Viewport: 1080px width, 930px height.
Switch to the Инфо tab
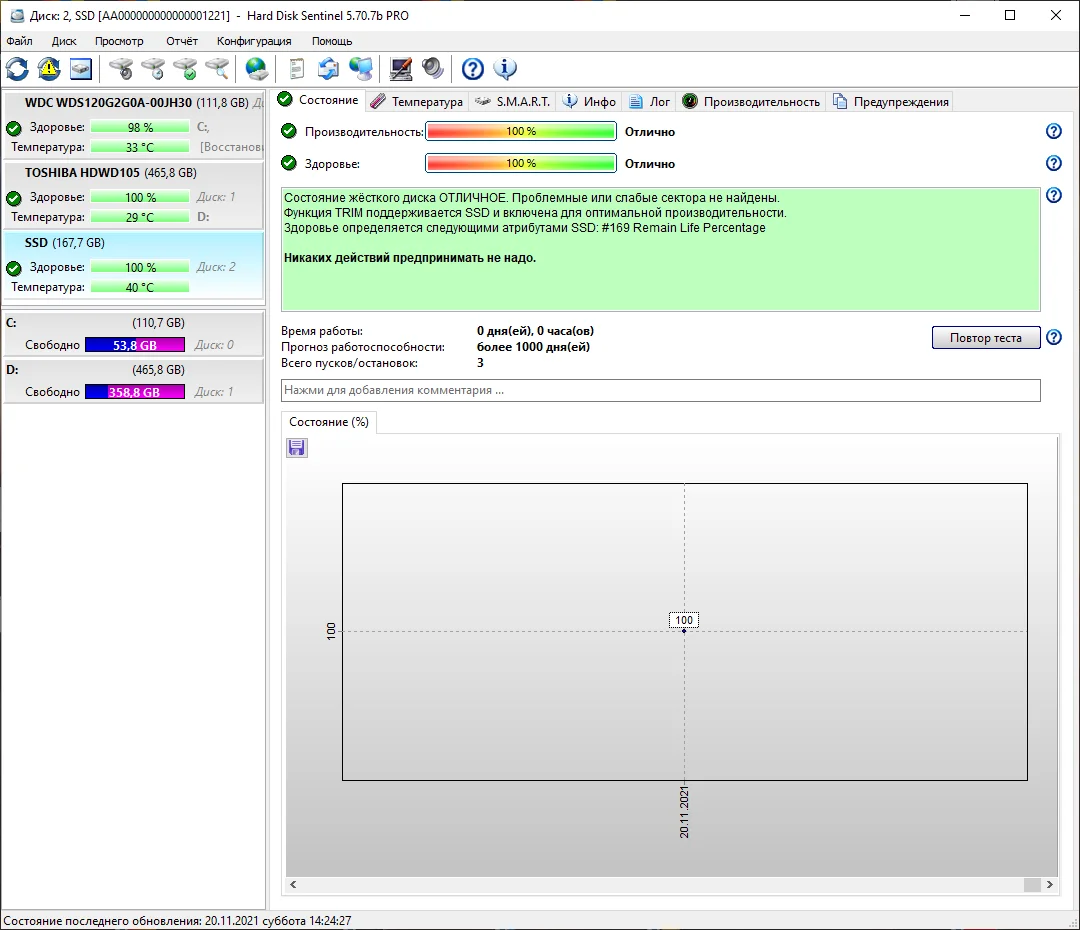pyautogui.click(x=590, y=102)
